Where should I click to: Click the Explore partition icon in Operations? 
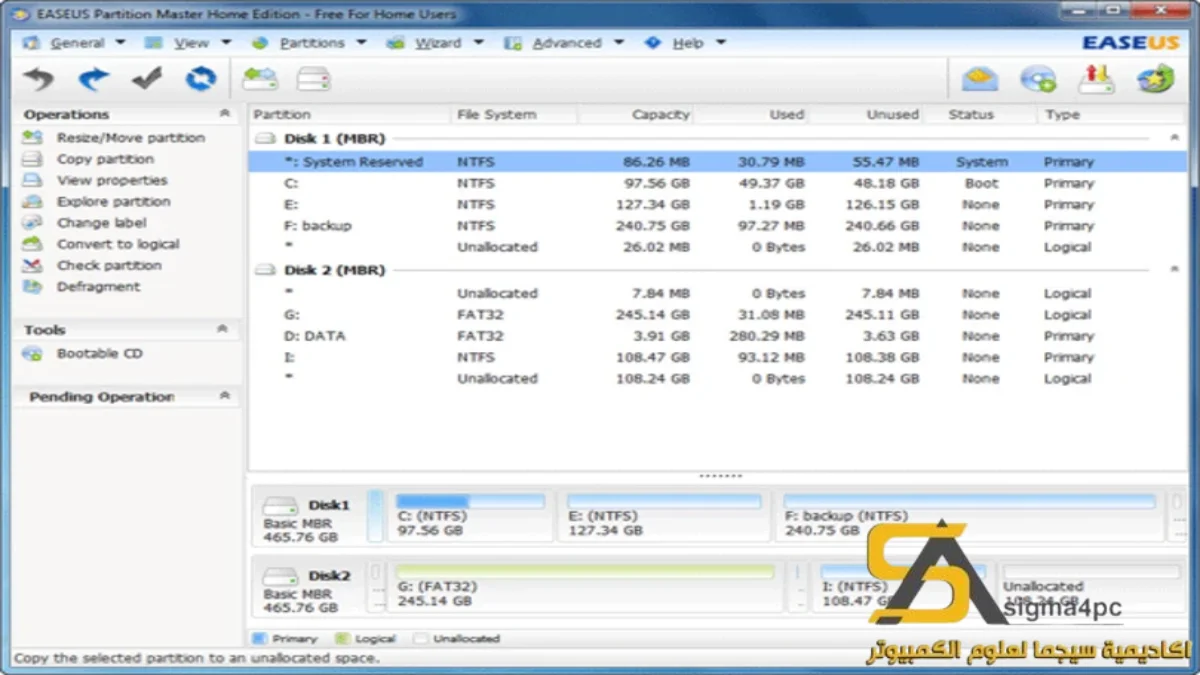click(33, 201)
